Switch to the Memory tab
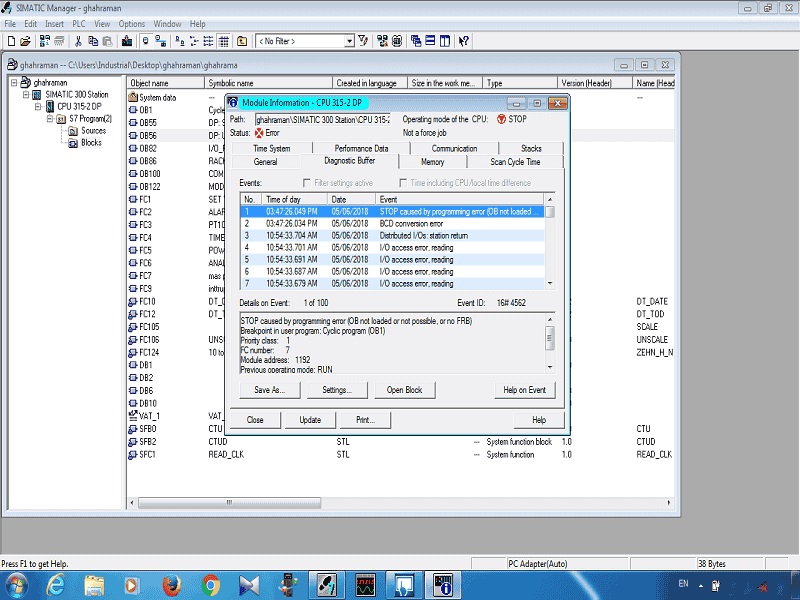This screenshot has width=800, height=600. [433, 162]
